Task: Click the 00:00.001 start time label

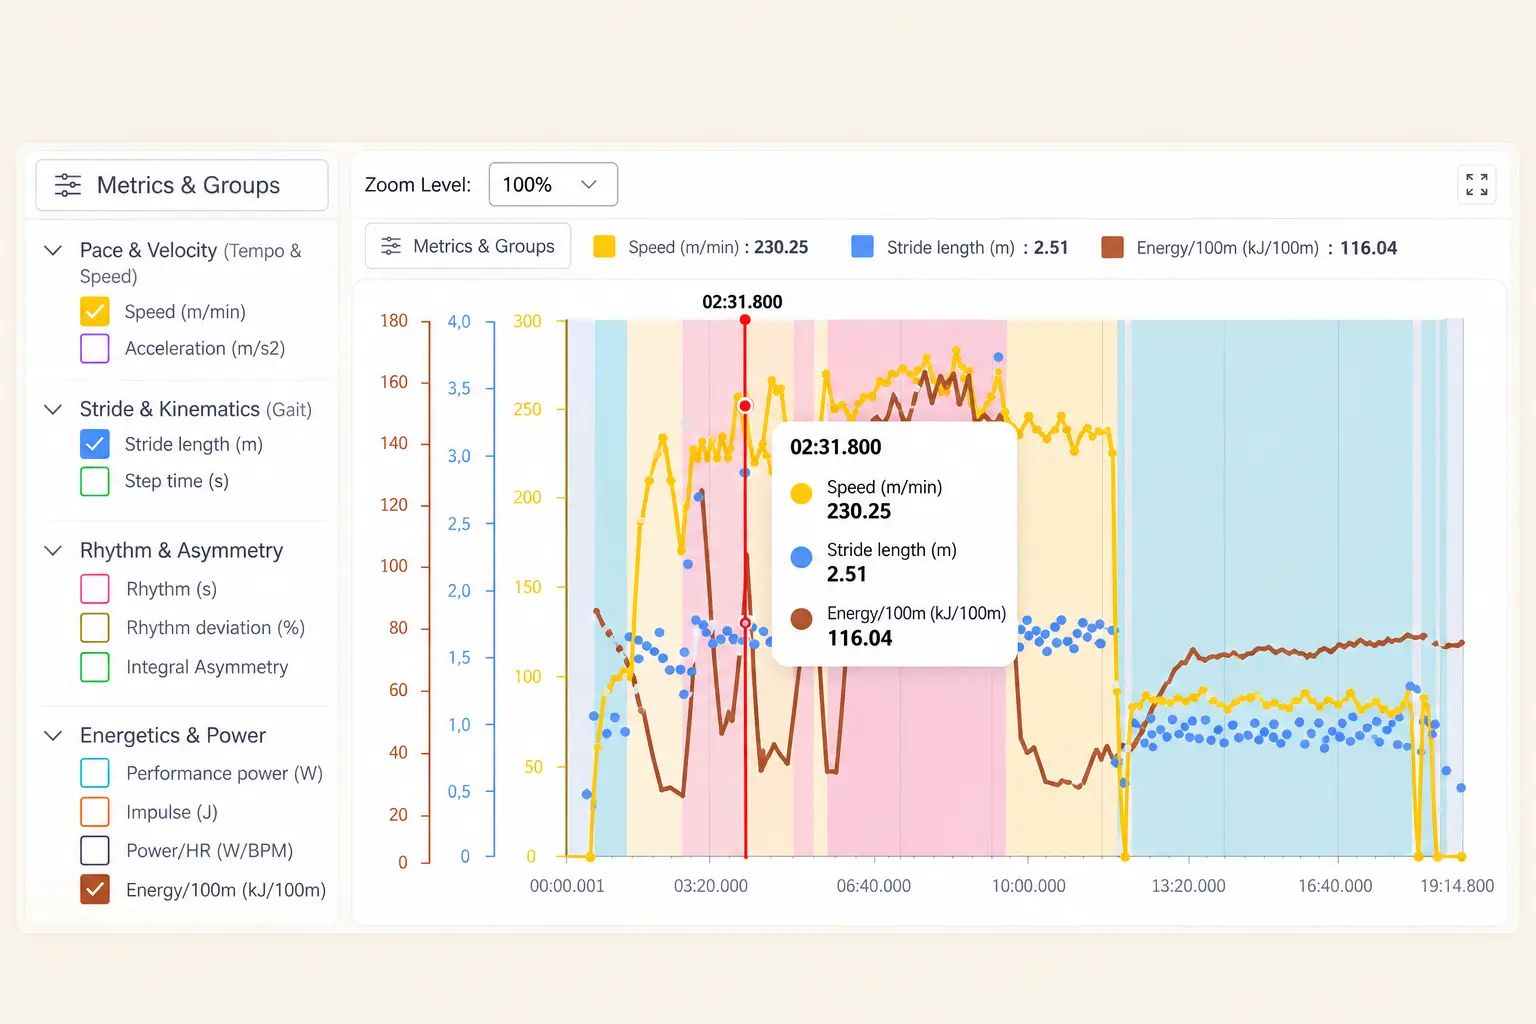Action: click(x=567, y=886)
